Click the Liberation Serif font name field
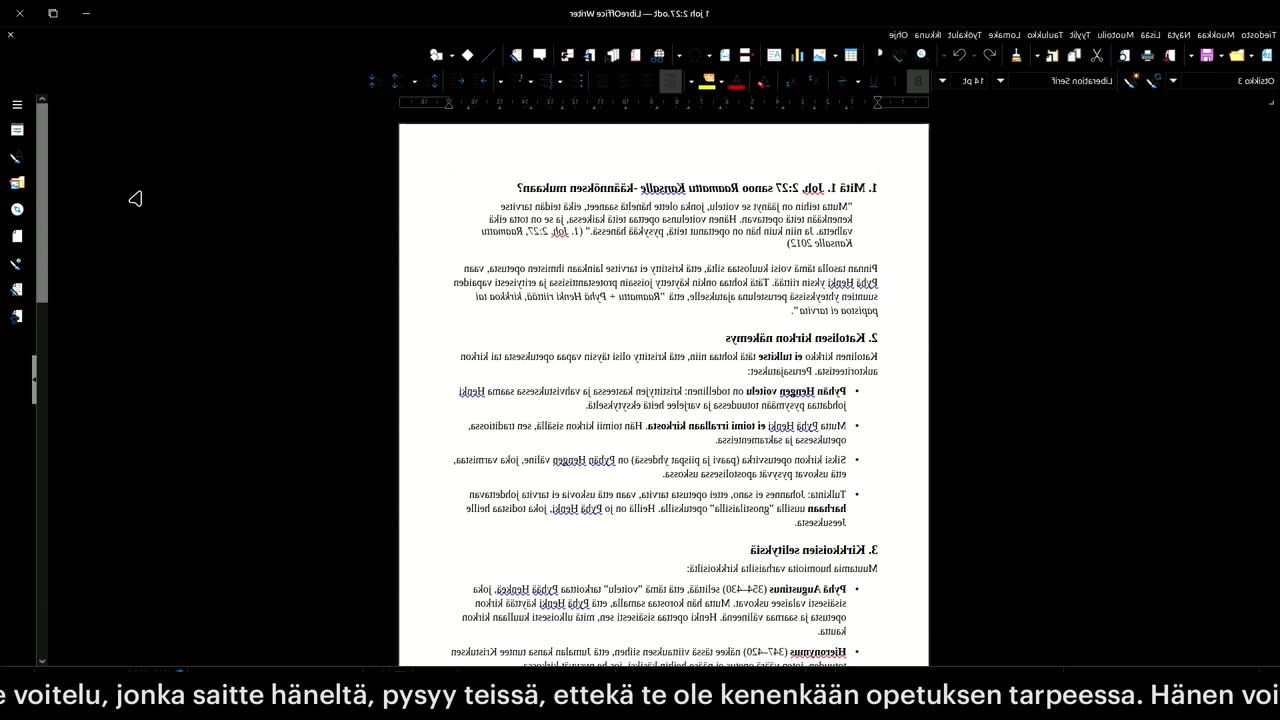The height and width of the screenshot is (720, 1280). [1062, 80]
